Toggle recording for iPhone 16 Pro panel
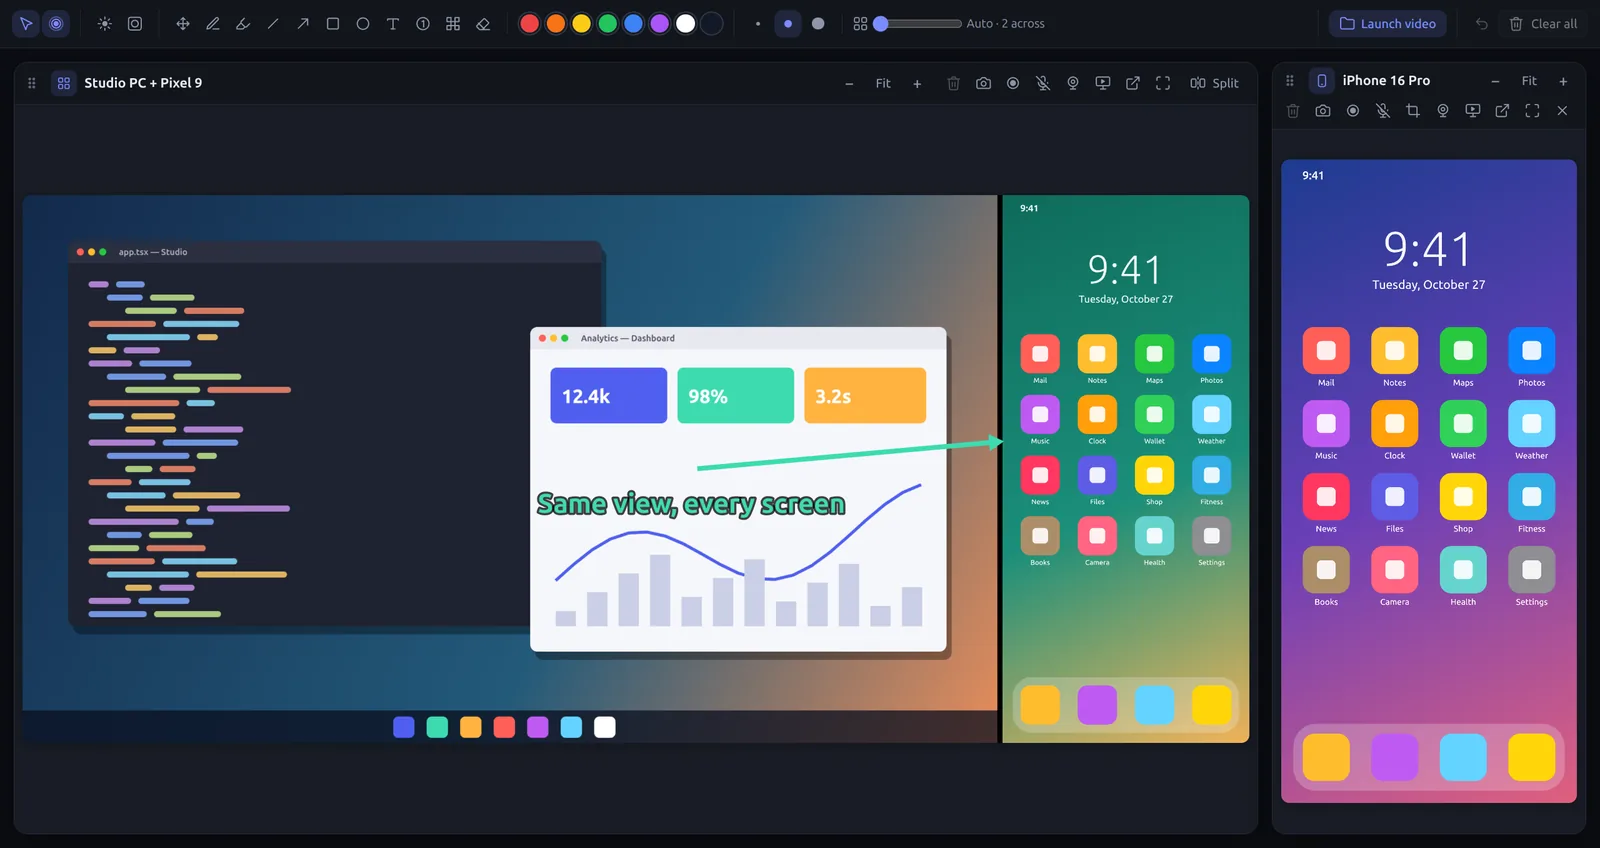The width and height of the screenshot is (1600, 848). (x=1353, y=111)
